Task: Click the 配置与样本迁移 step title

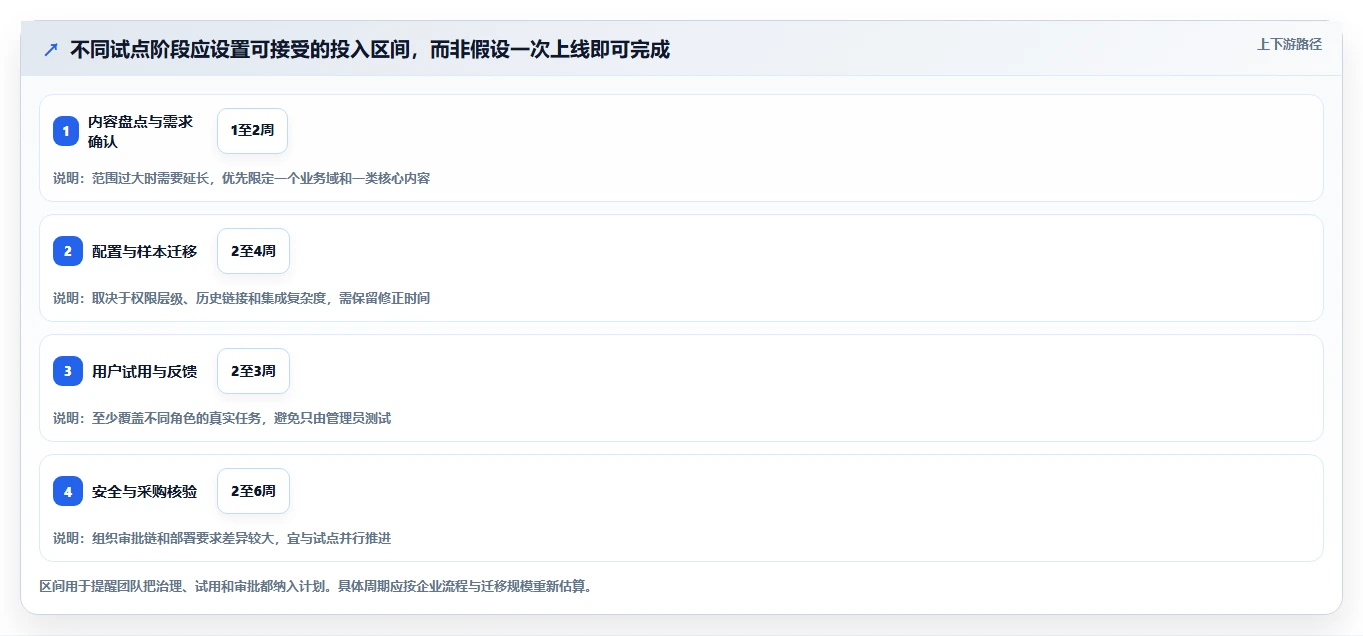Action: click(144, 251)
